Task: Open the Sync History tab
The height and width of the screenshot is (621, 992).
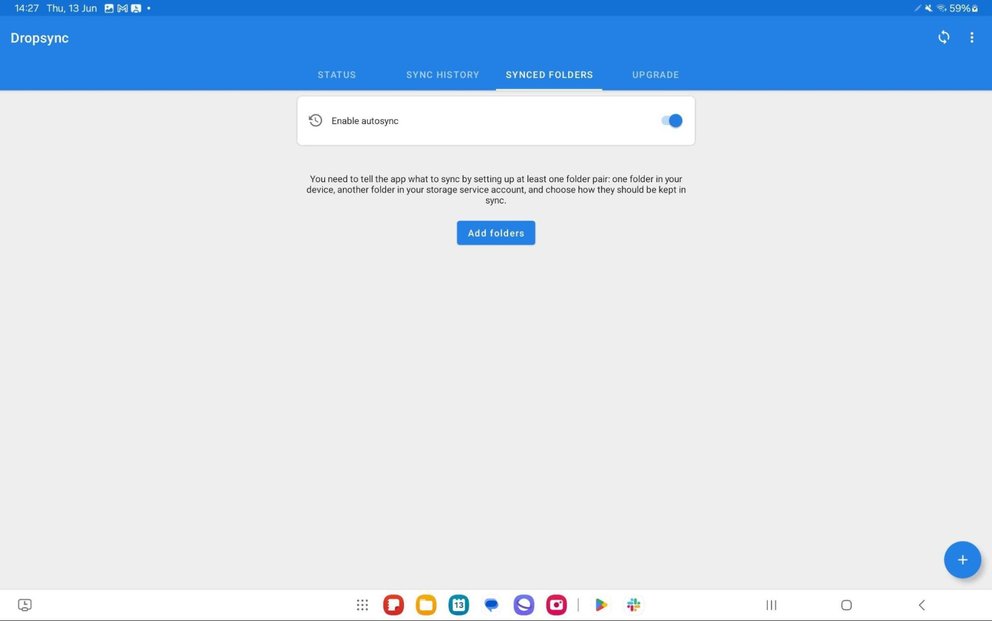Action: pyautogui.click(x=442, y=74)
